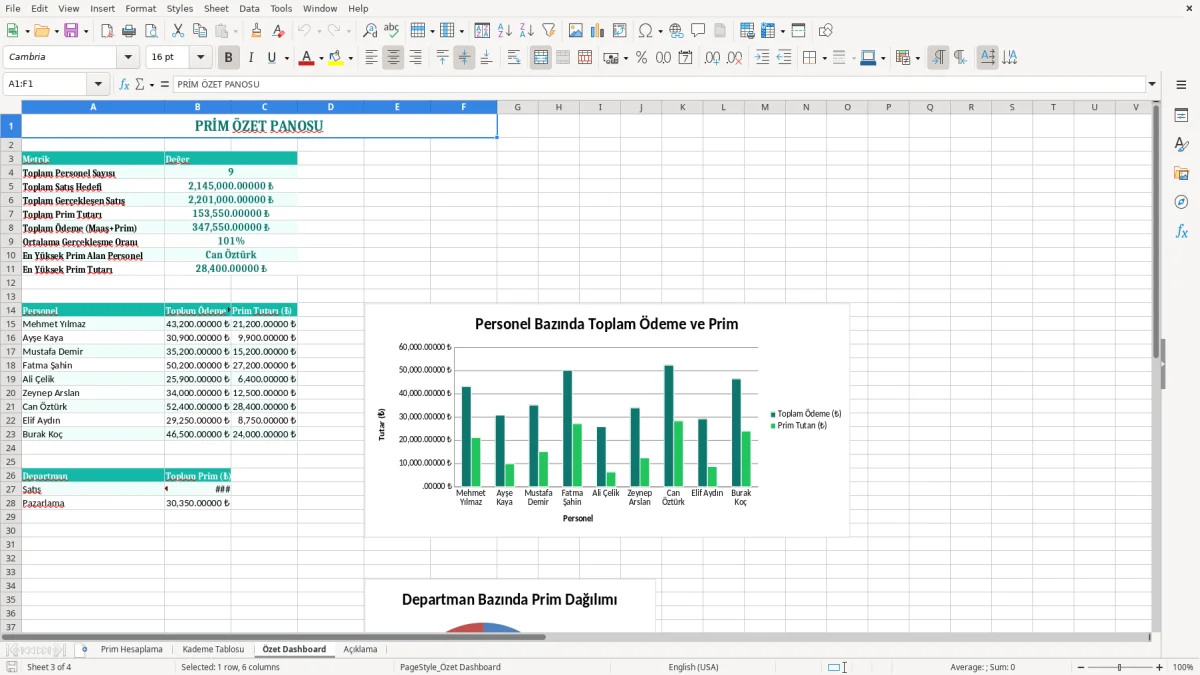Toggle Underline formatting button
The width and height of the screenshot is (1200, 675).
[x=272, y=58]
